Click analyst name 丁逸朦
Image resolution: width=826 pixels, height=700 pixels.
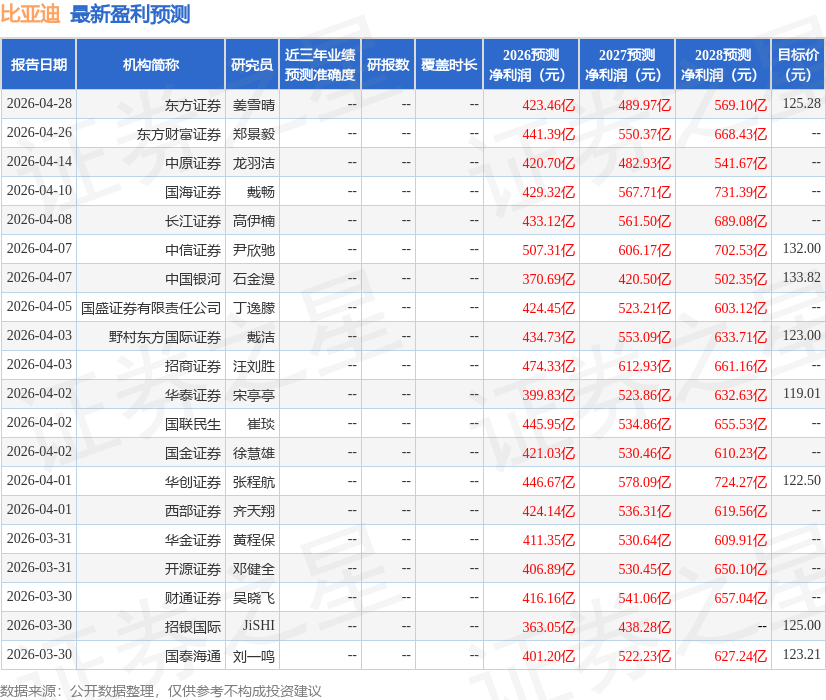click(254, 308)
